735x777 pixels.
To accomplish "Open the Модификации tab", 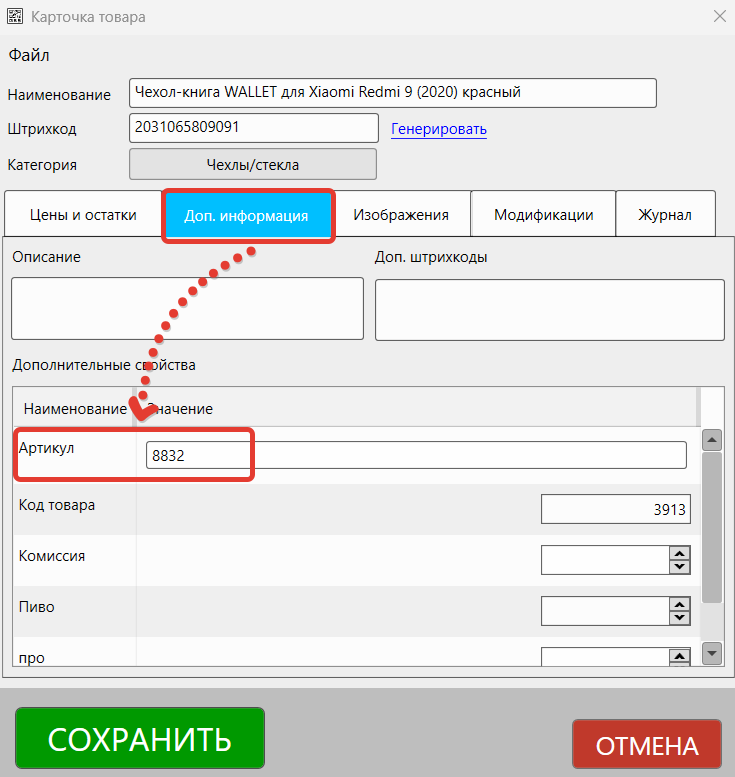I will coord(543,215).
